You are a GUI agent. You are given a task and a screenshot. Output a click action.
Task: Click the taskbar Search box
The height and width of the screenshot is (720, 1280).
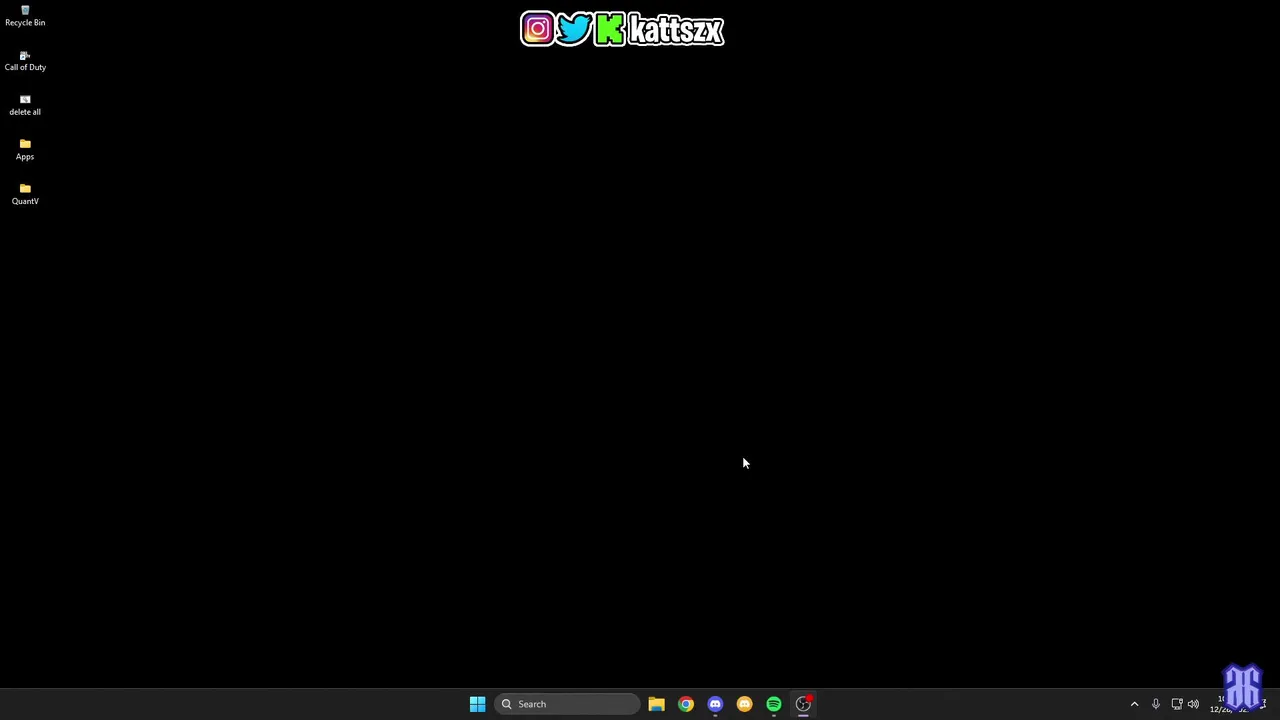coord(568,704)
